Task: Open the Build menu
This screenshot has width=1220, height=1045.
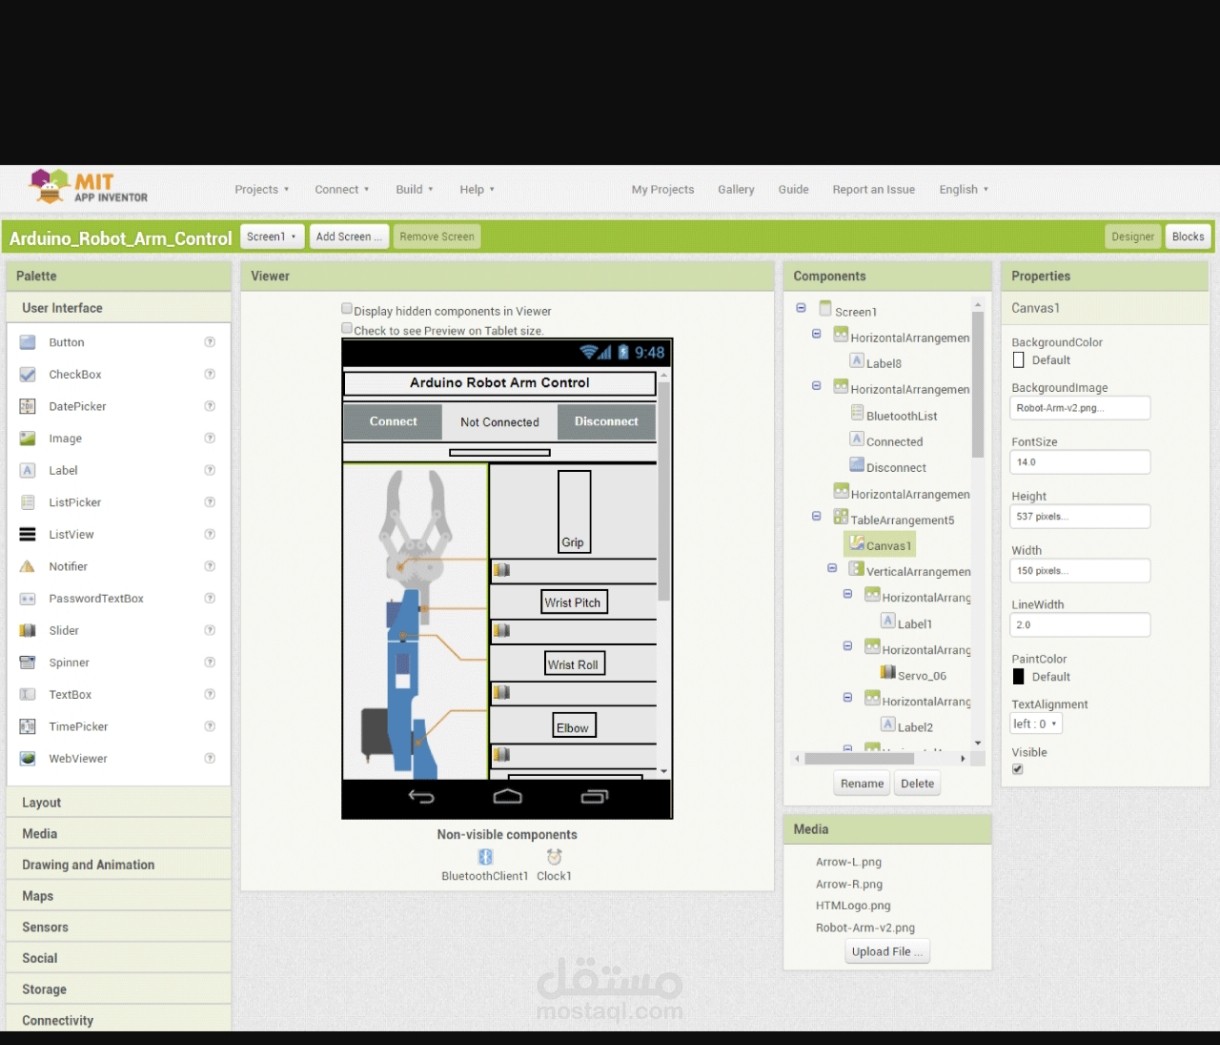Action: tap(414, 189)
